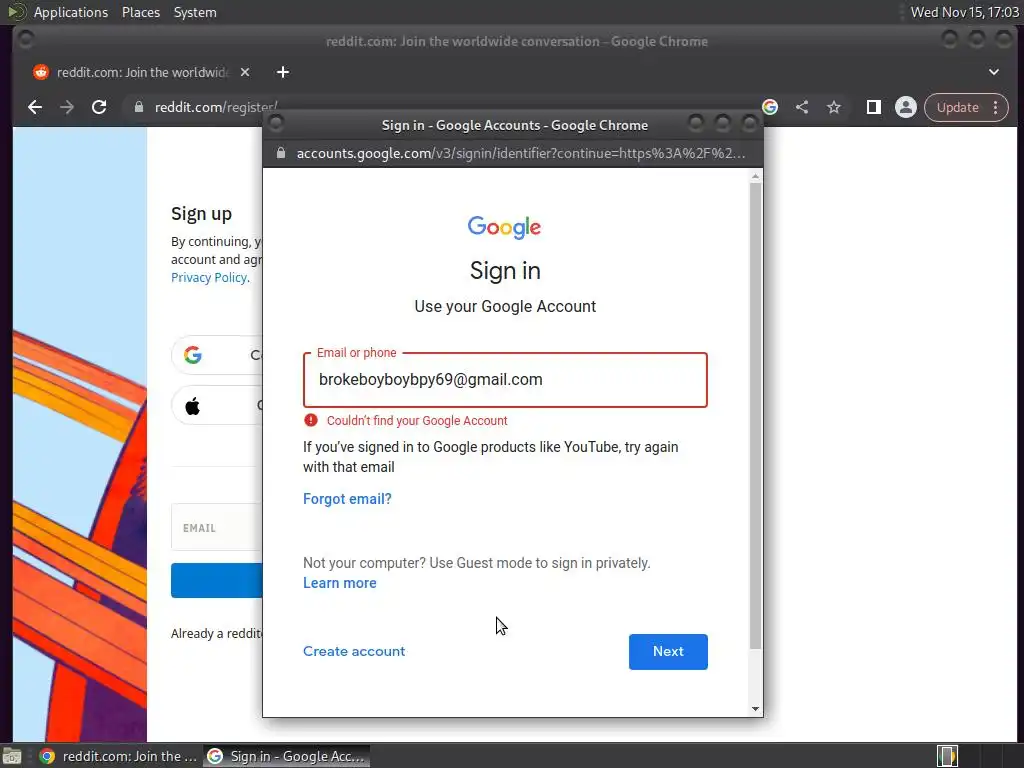Screen dimensions: 1024x768
Task: Switch to reddit.com taskbar window
Action: (118, 756)
